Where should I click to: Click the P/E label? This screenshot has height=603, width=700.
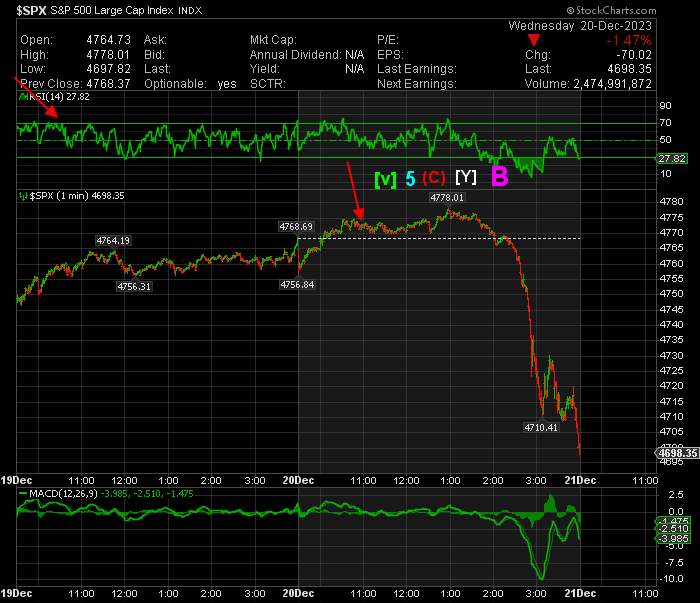[388, 40]
